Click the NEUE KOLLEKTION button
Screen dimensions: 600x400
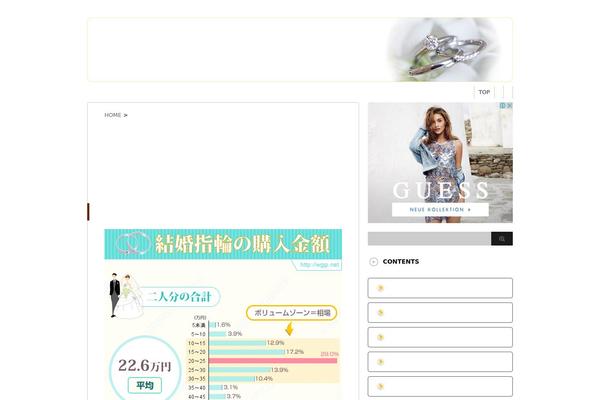440,210
